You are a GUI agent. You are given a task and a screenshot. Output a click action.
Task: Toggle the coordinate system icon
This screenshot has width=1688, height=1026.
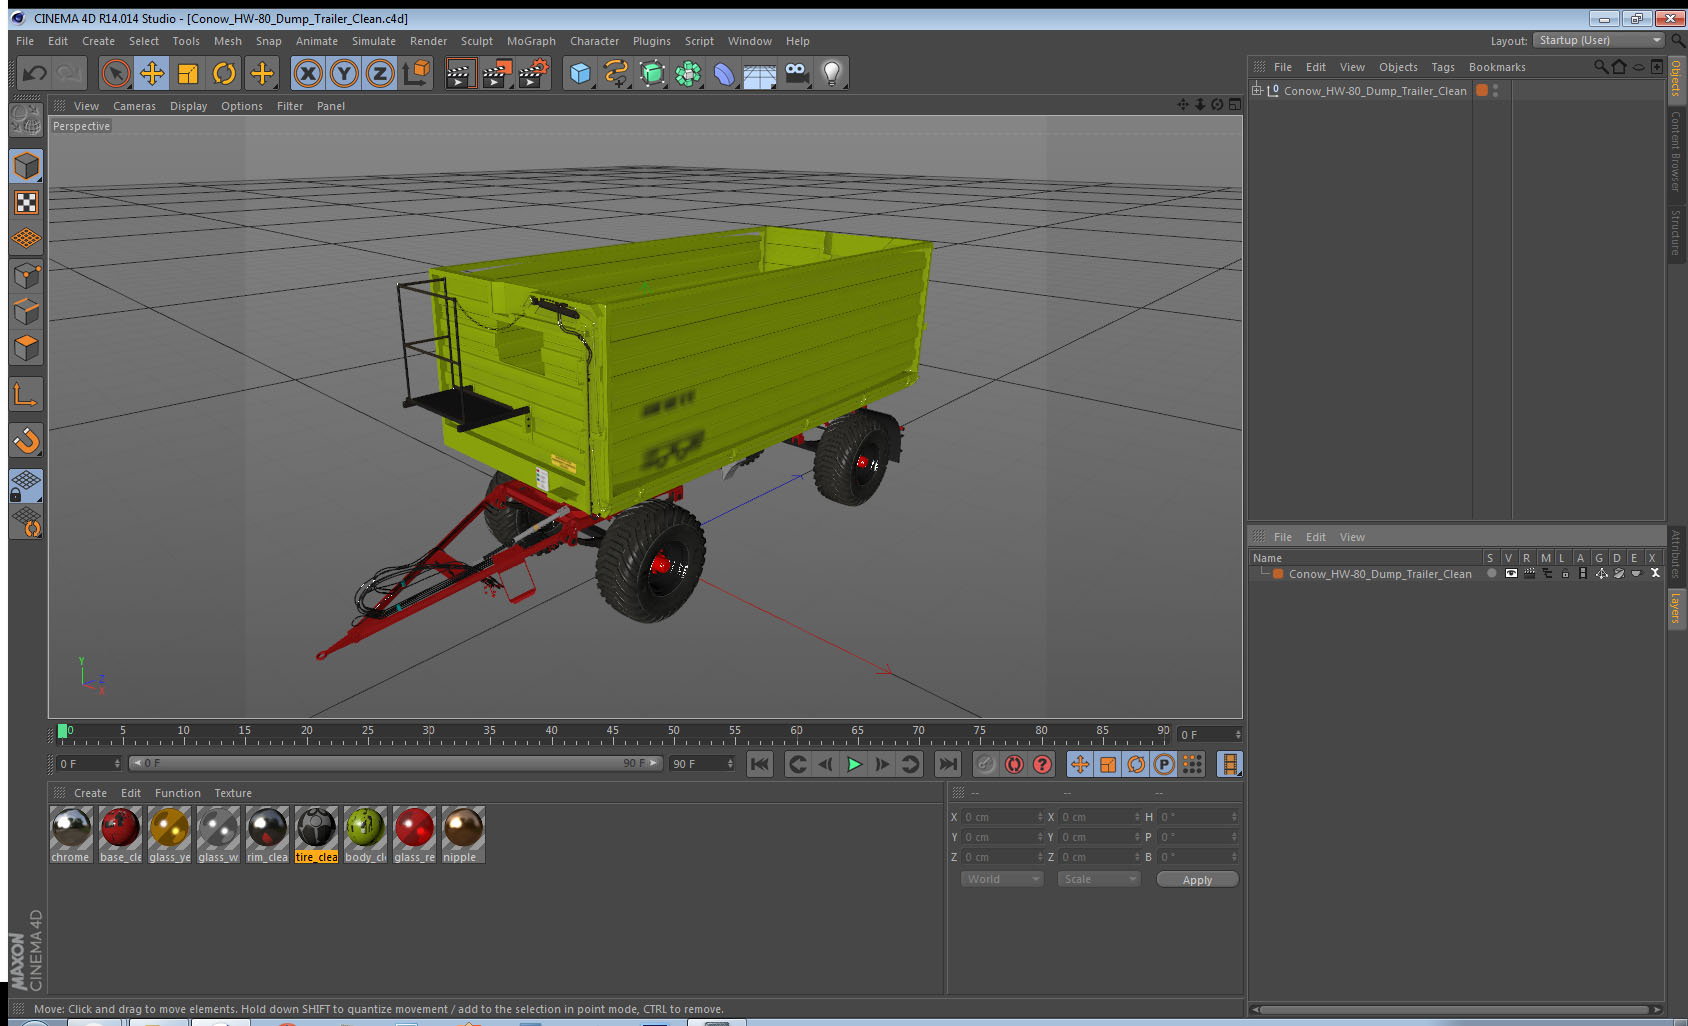point(416,73)
